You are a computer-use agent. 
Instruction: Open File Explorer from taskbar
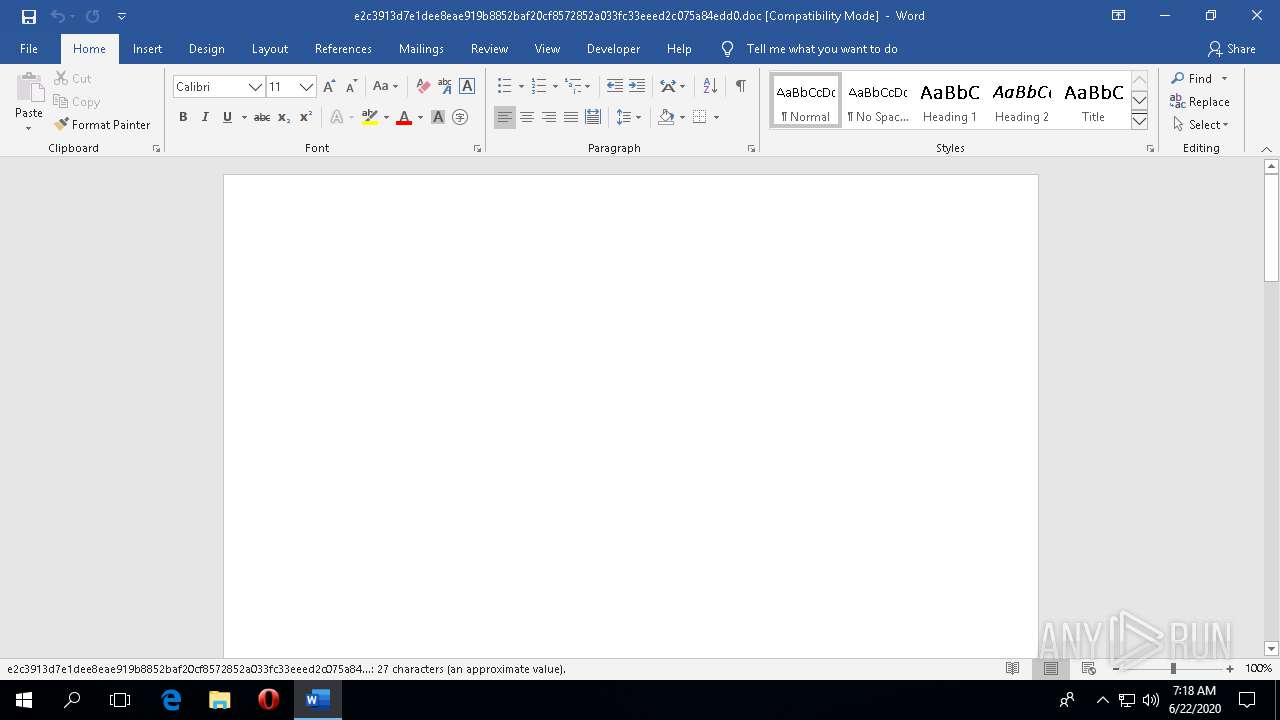219,700
